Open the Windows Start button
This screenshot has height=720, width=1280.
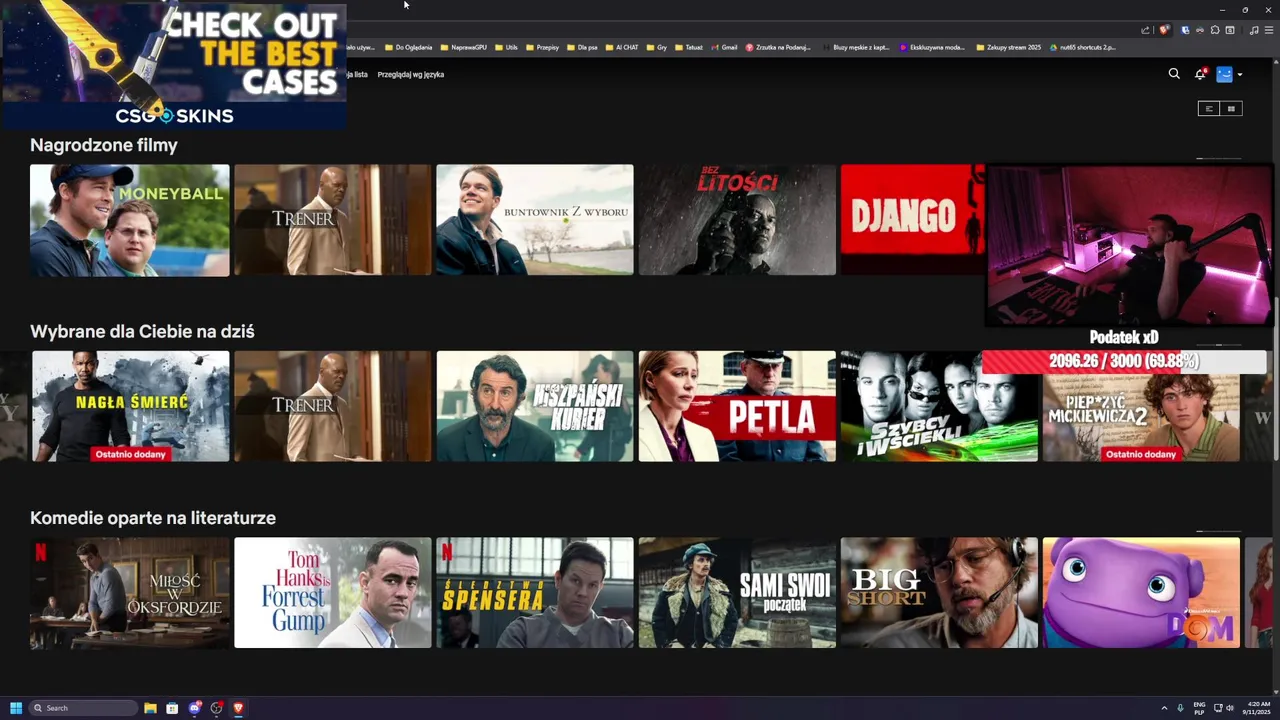[x=16, y=708]
